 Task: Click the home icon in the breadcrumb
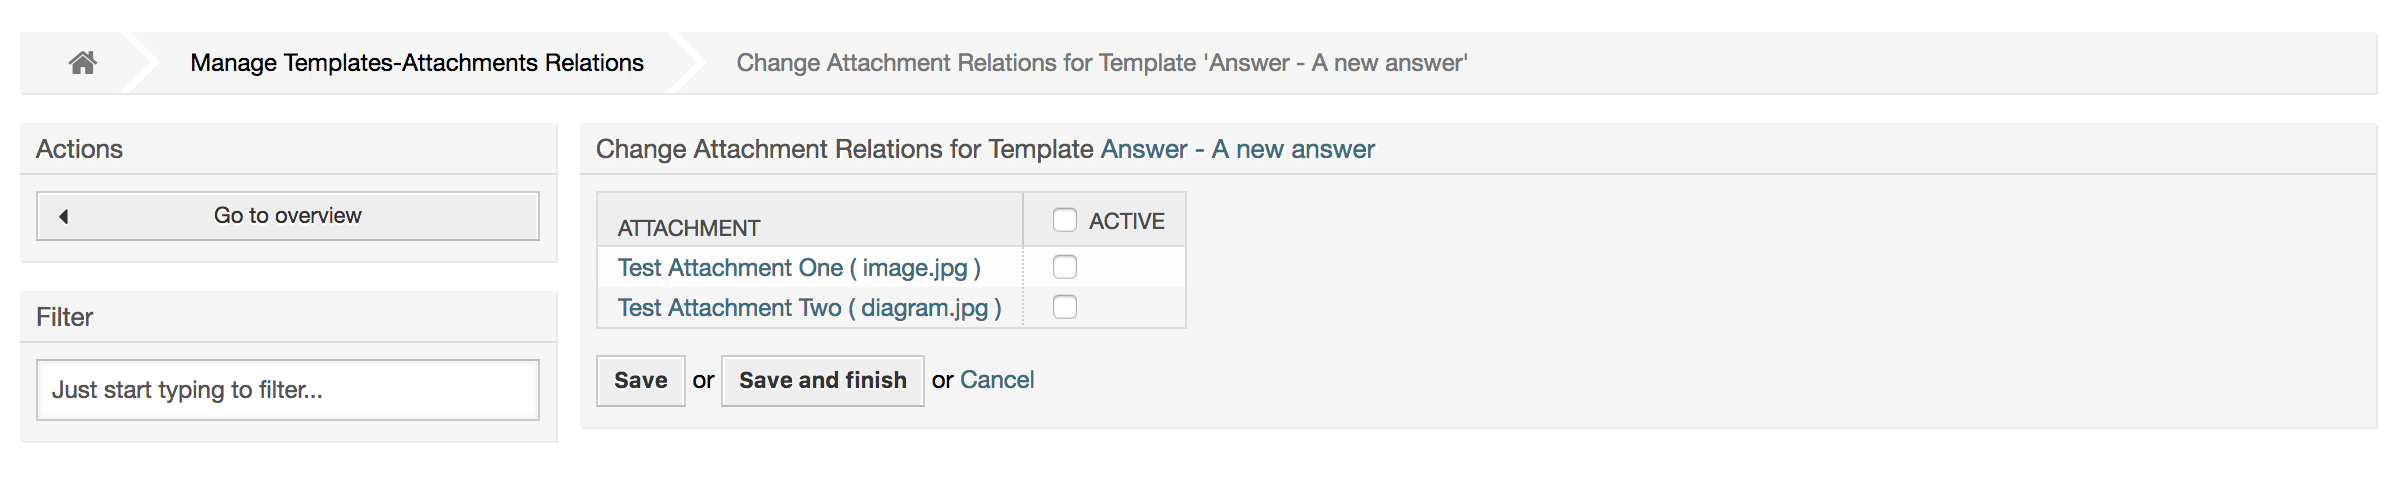point(83,63)
